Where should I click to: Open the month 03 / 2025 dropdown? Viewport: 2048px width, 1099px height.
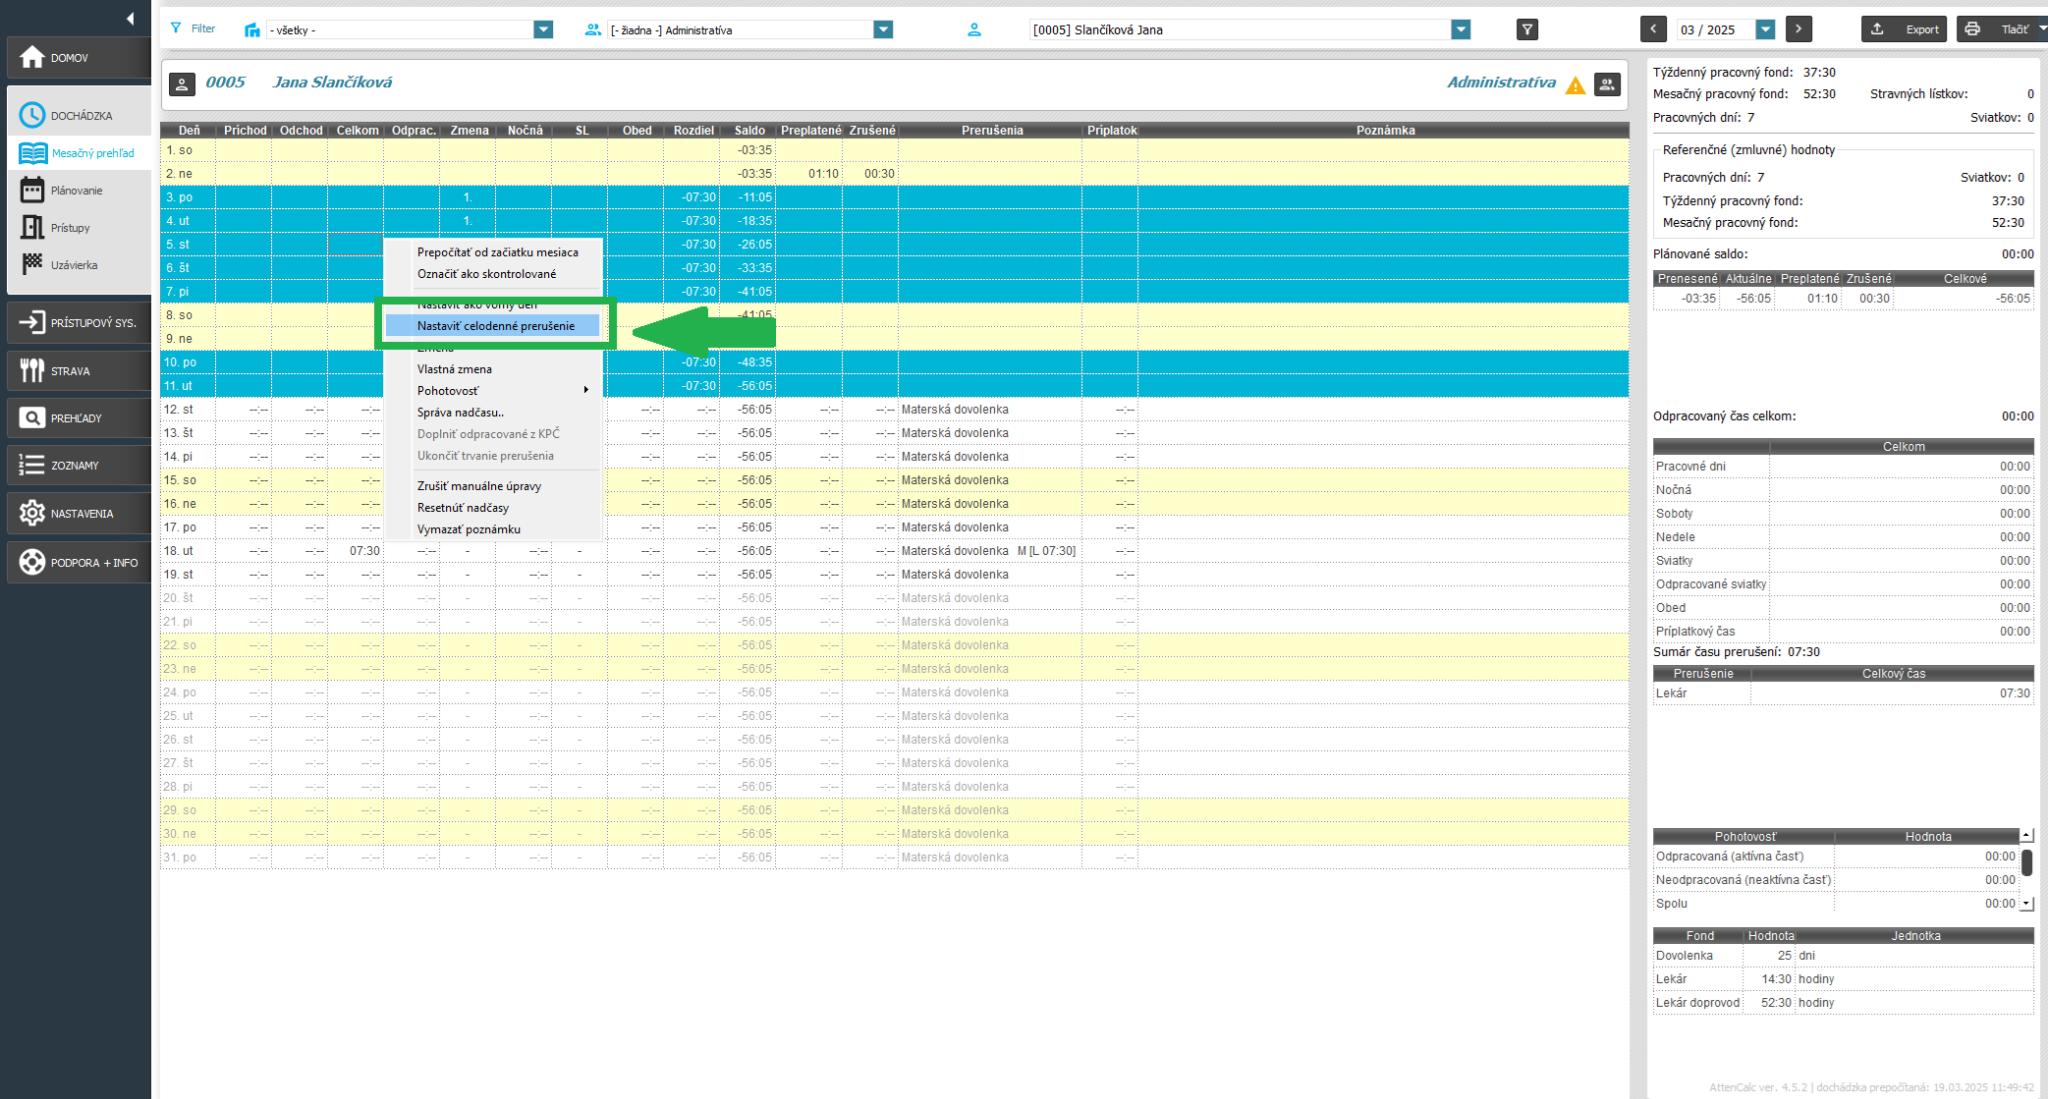(x=1765, y=30)
